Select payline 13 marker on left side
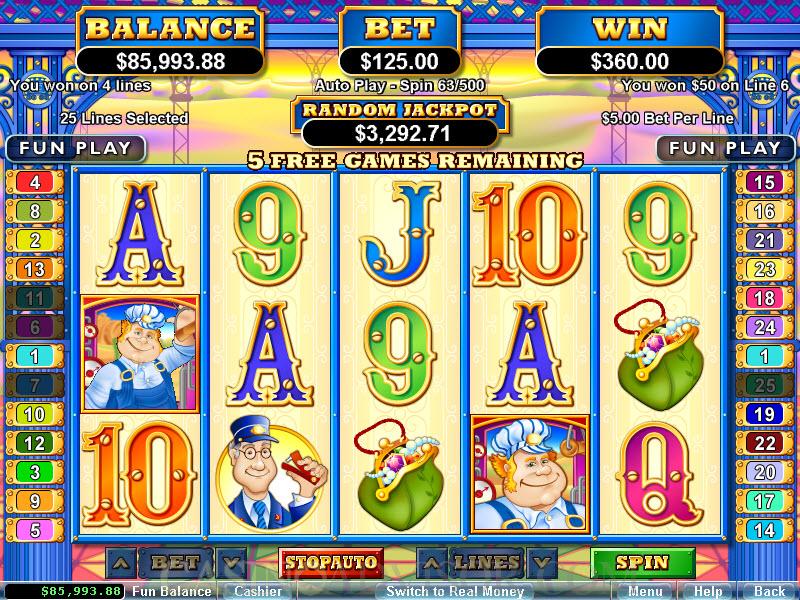 point(35,269)
